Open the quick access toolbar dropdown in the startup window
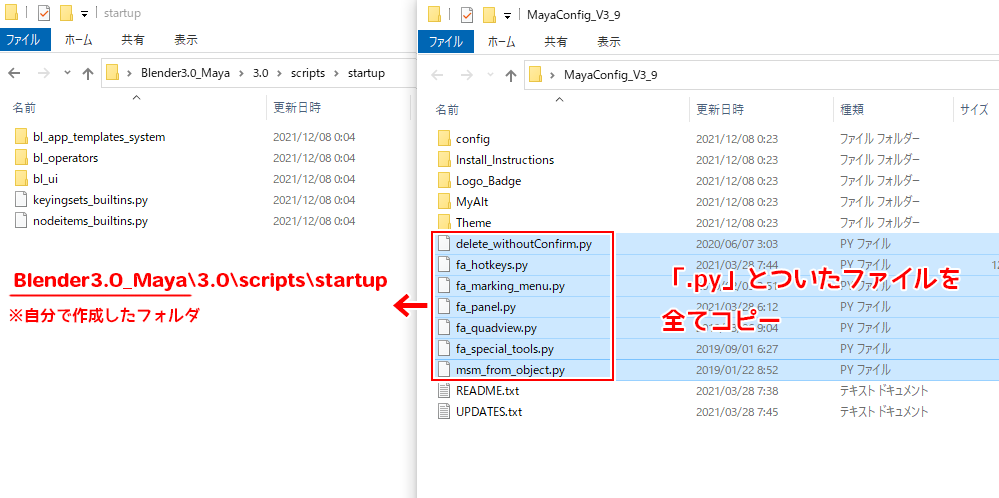Image resolution: width=999 pixels, height=498 pixels. tap(84, 15)
